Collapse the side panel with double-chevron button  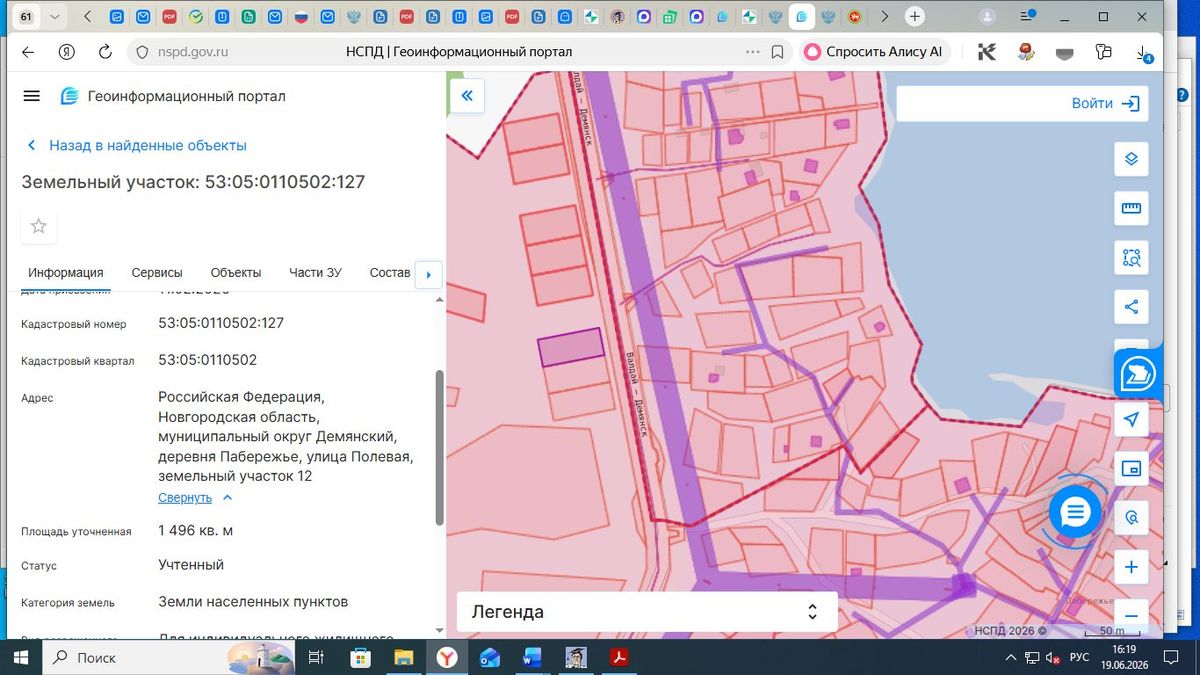467,96
